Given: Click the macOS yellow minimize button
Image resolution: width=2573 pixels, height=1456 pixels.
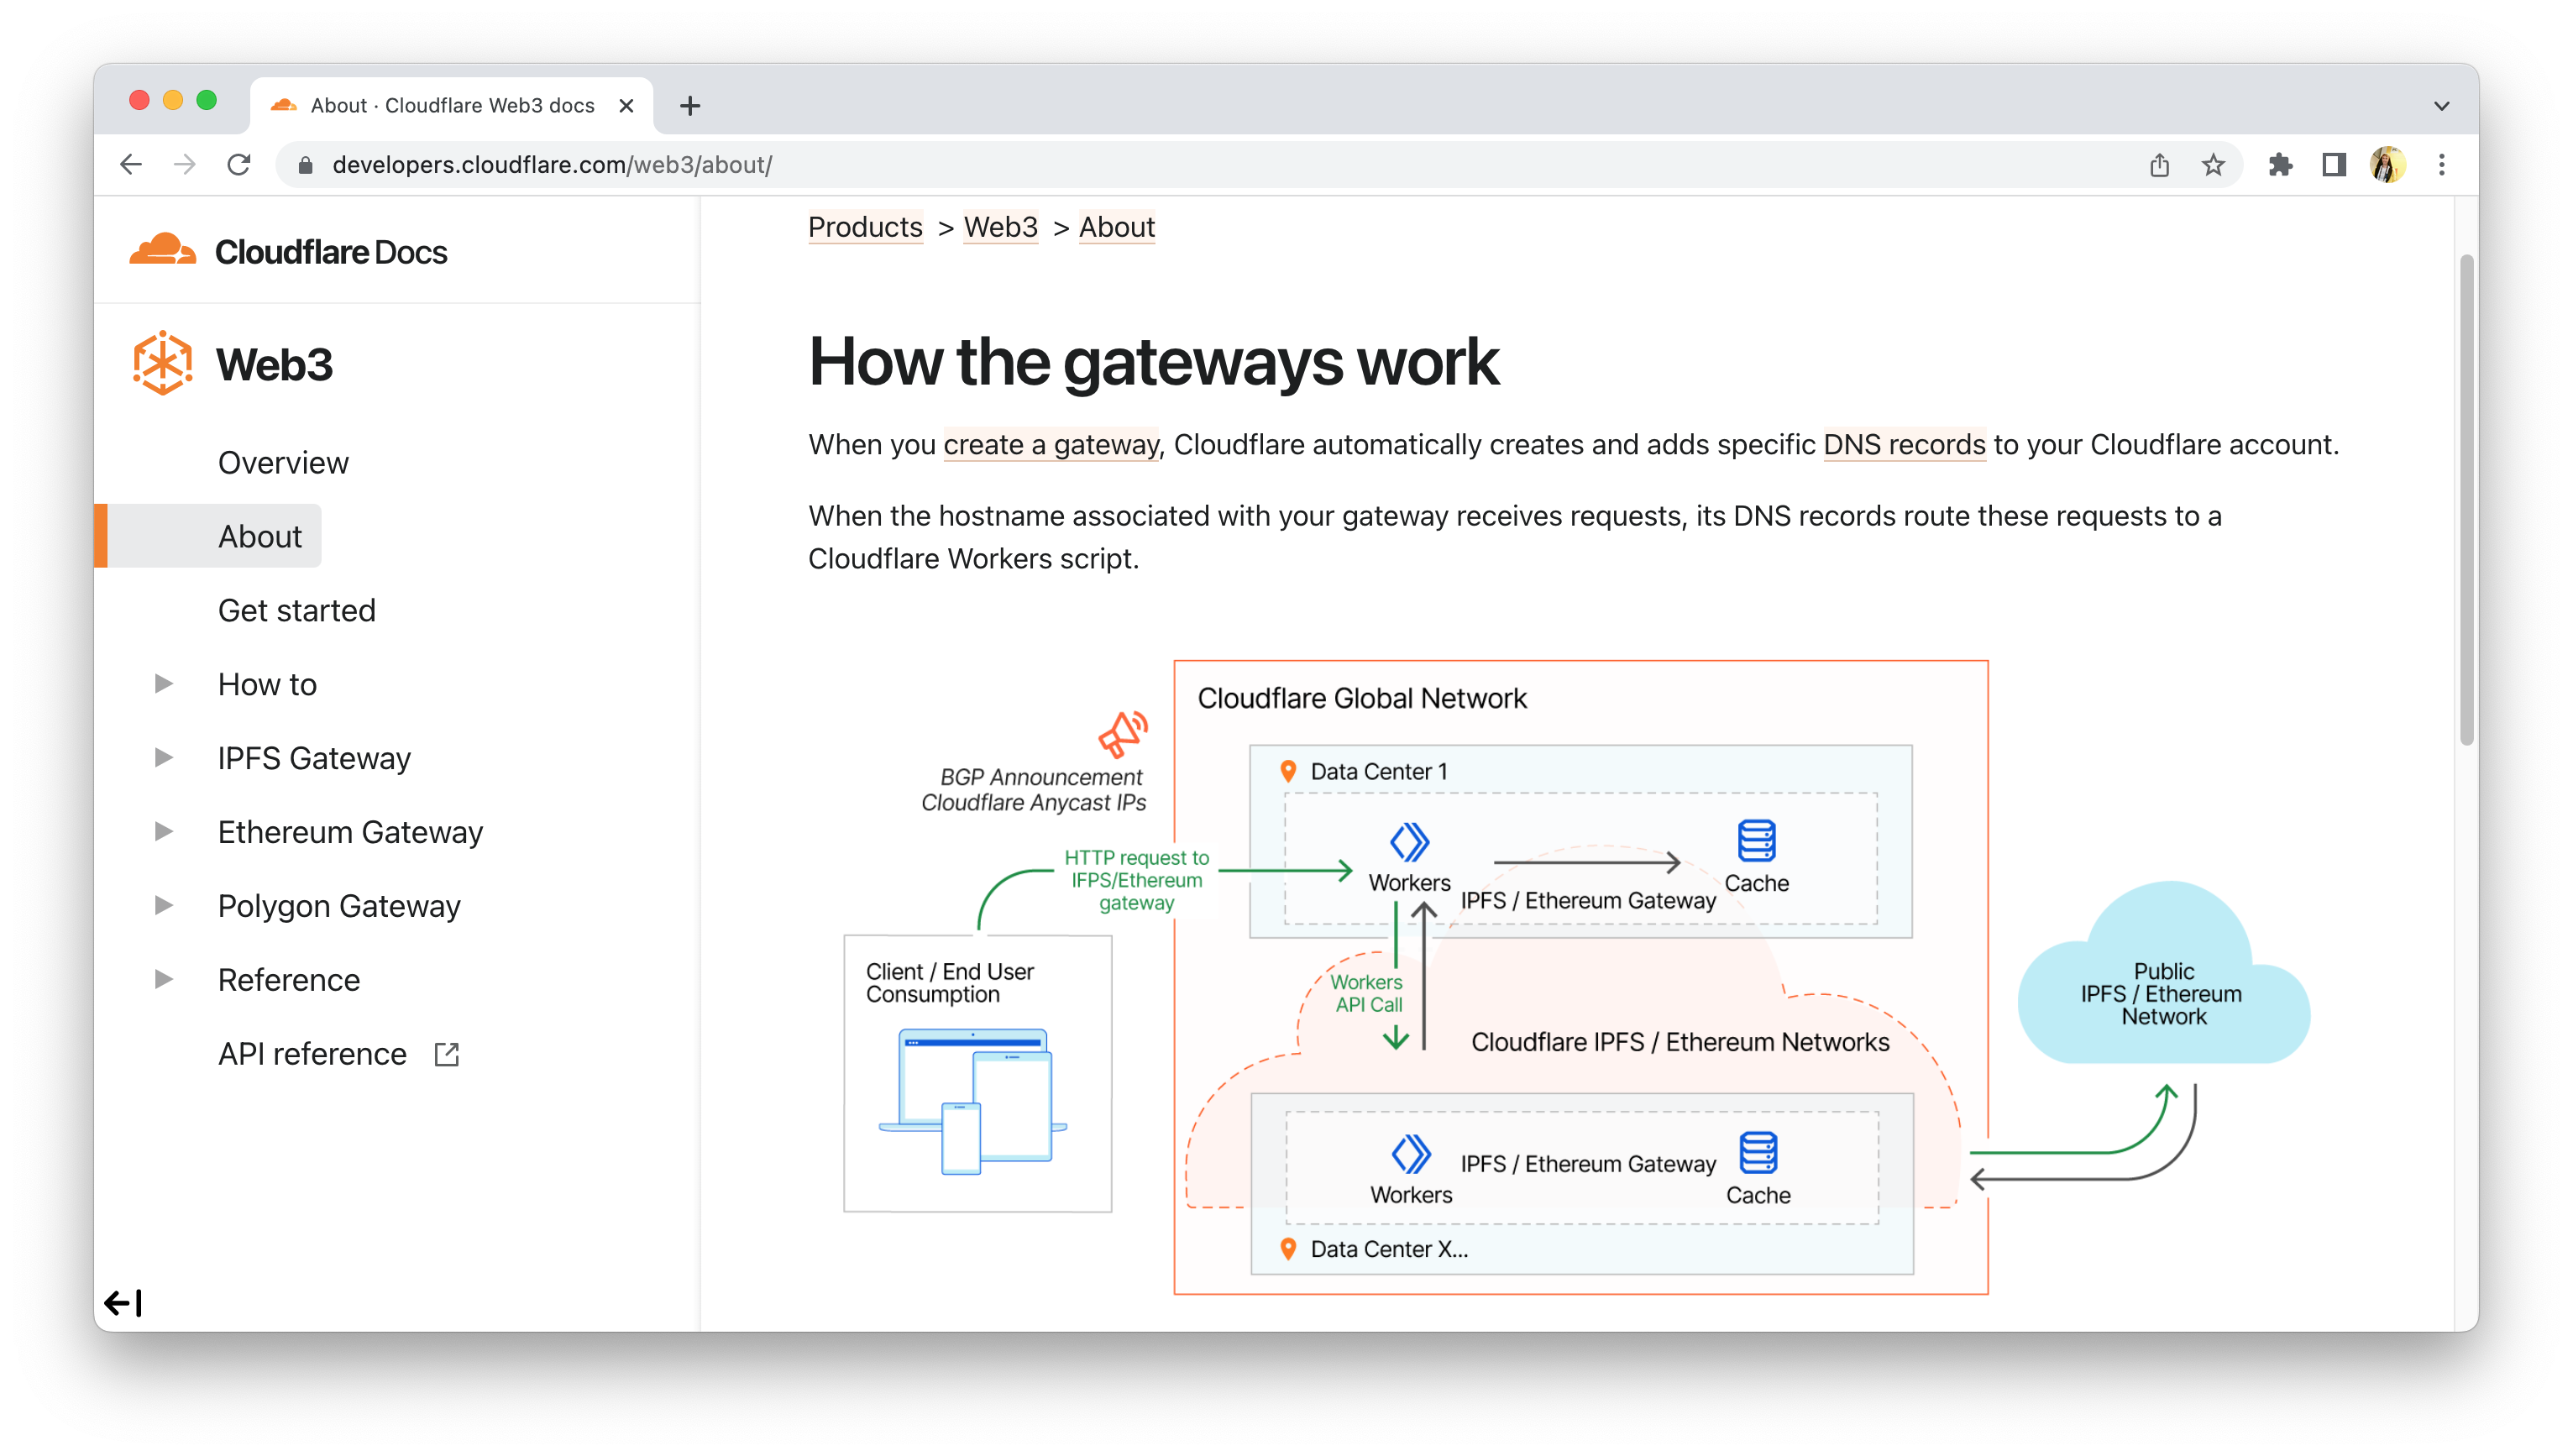Looking at the screenshot, I should [x=173, y=101].
